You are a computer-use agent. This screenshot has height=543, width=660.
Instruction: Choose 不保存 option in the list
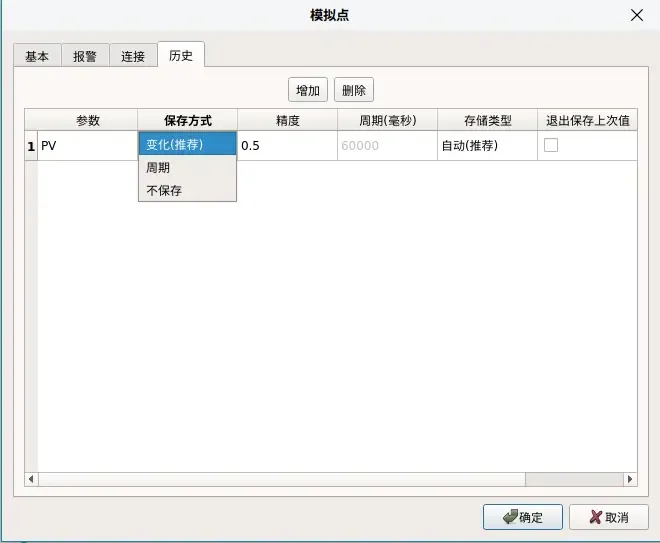[187, 190]
